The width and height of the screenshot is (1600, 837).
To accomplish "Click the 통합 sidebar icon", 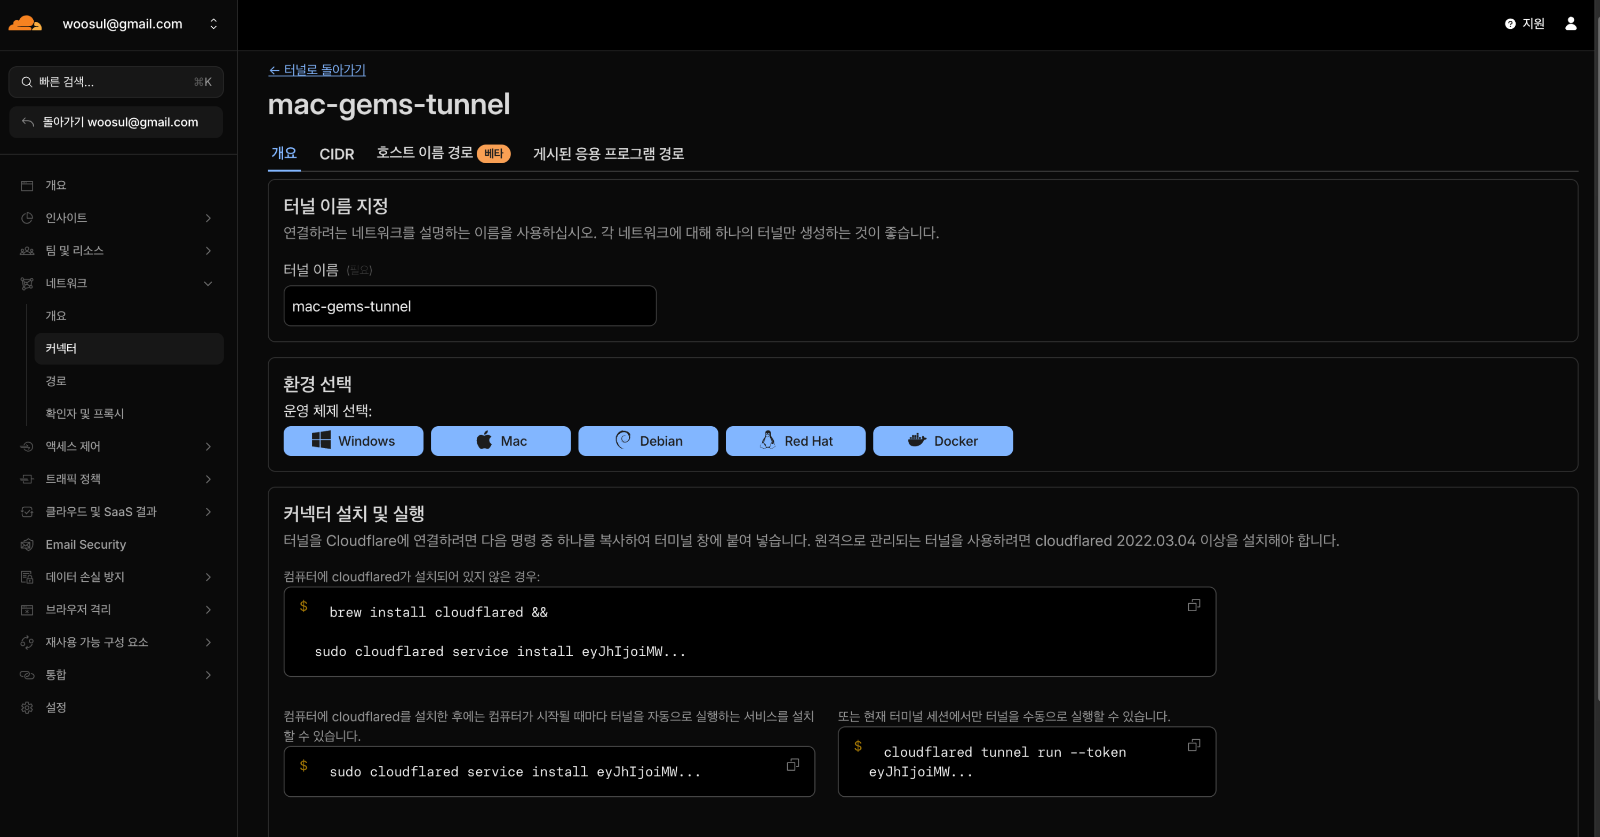I will 27,675.
